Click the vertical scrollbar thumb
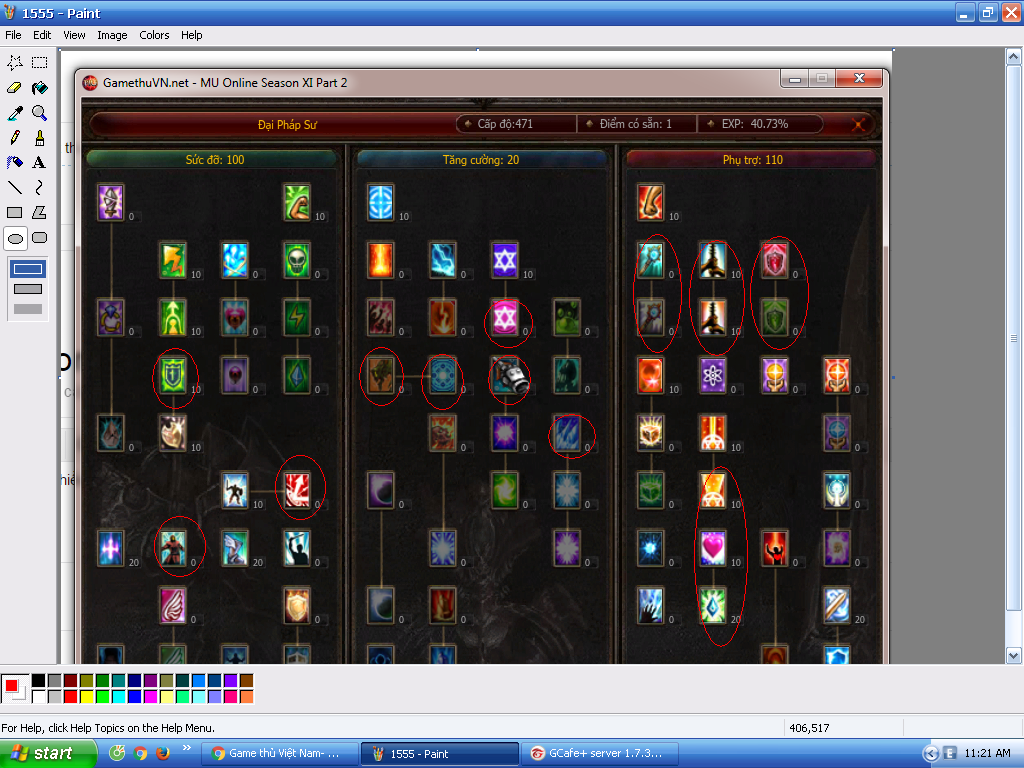 point(1013,338)
